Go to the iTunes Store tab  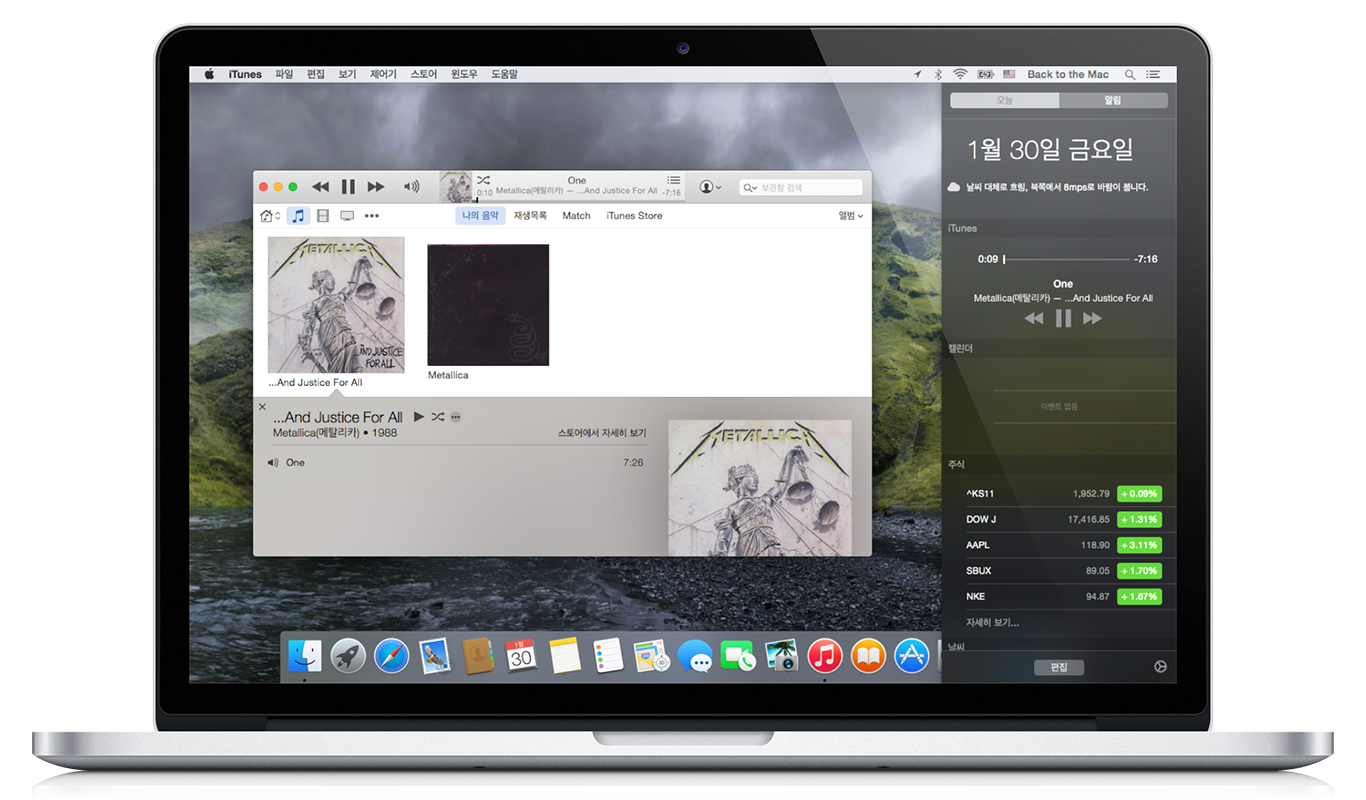click(x=634, y=216)
